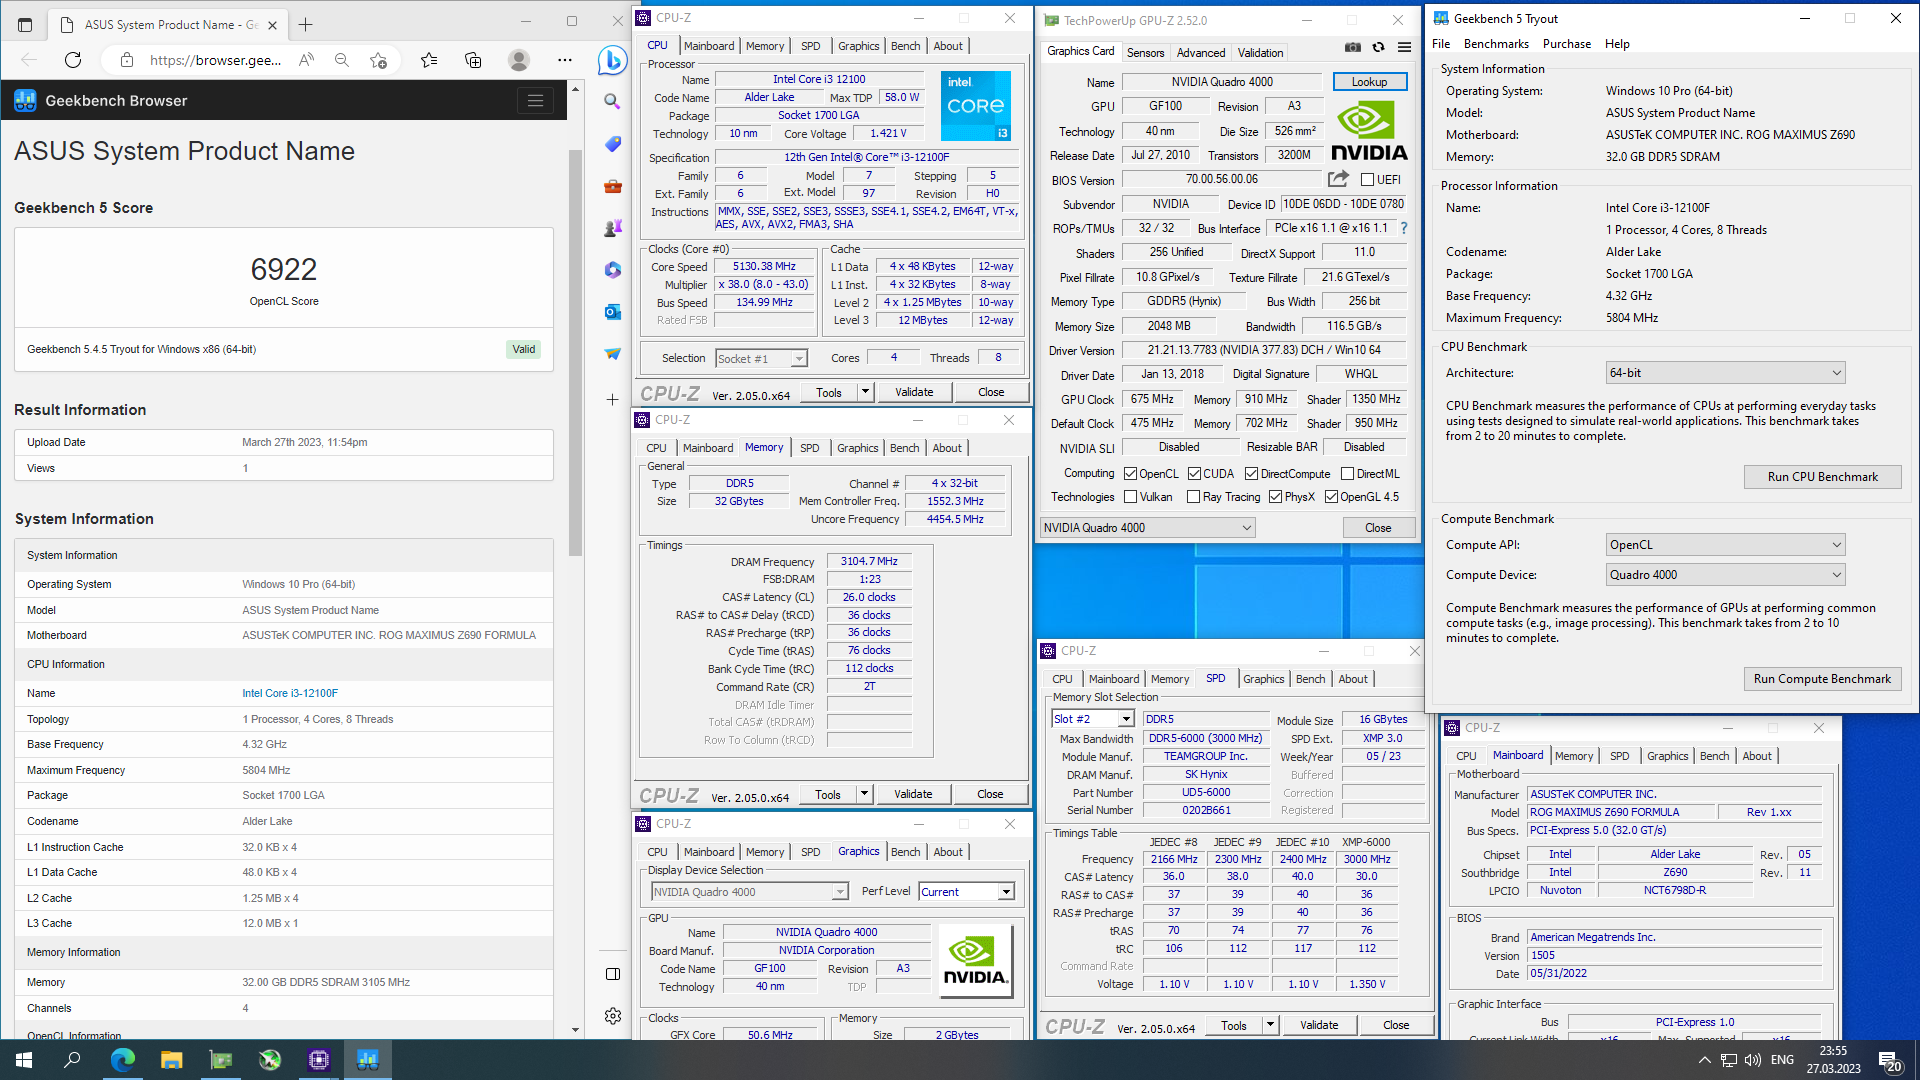Open the notification center in system tray

(1889, 1061)
